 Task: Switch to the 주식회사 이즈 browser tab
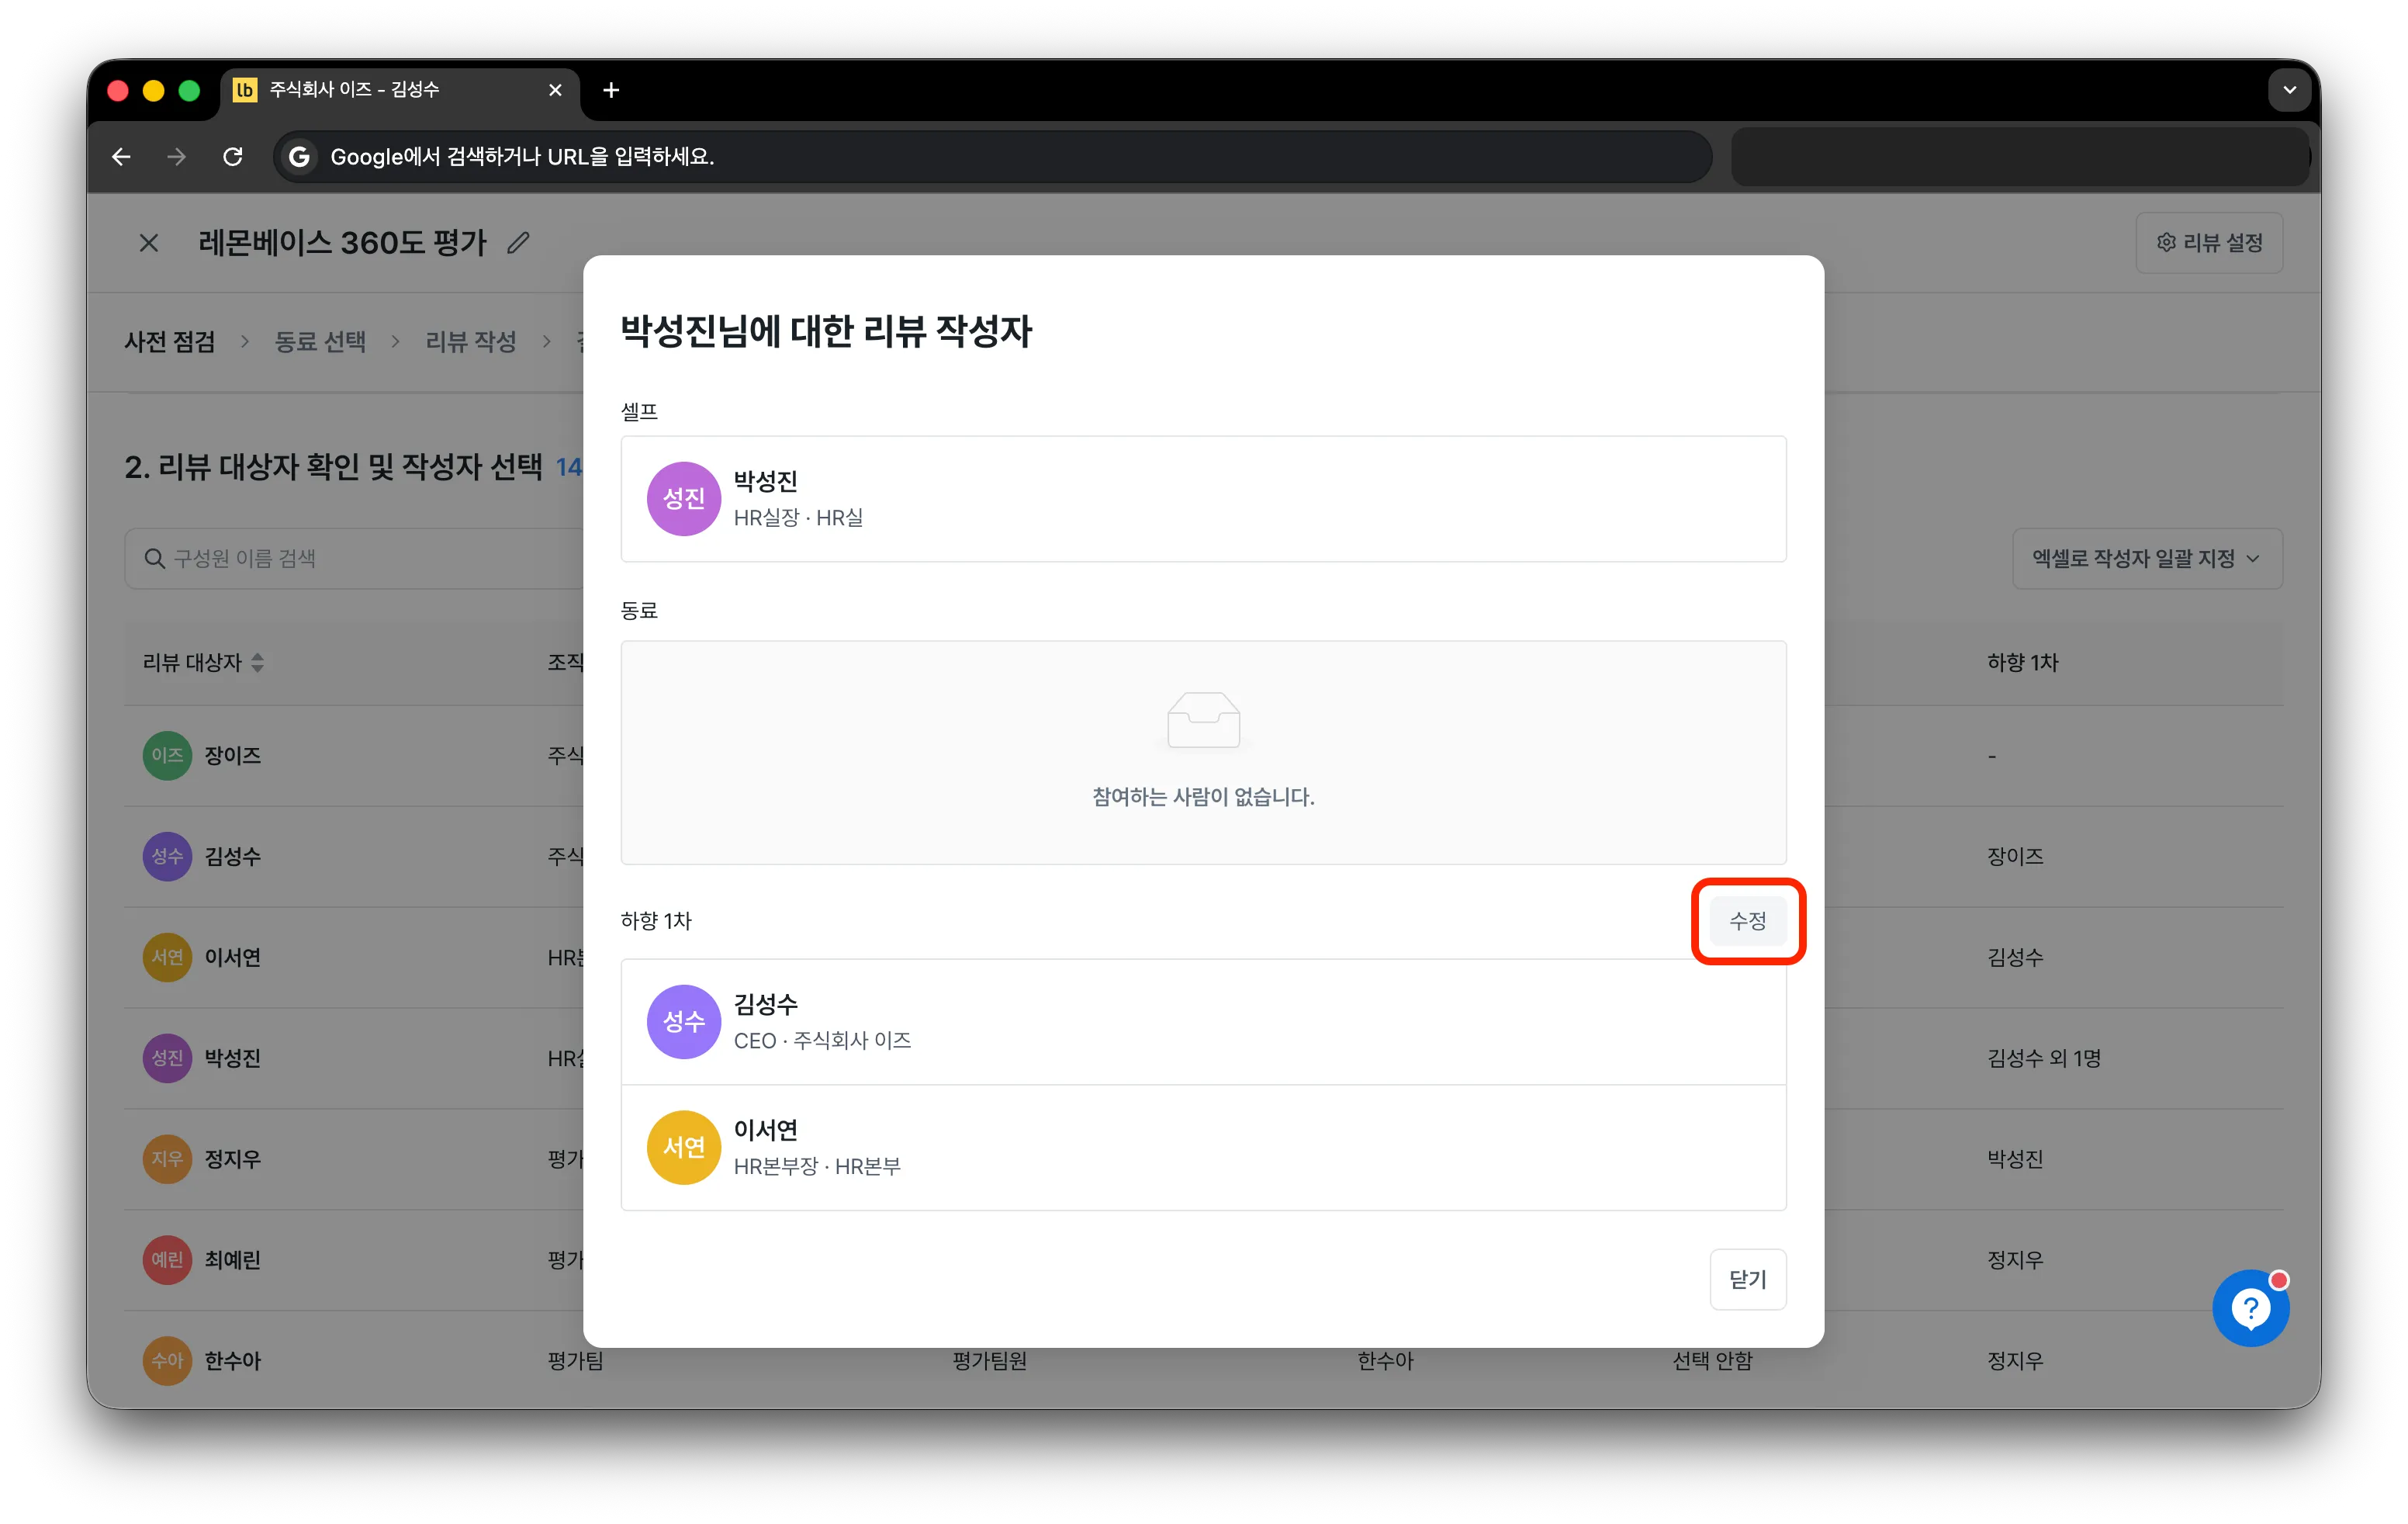tap(399, 90)
